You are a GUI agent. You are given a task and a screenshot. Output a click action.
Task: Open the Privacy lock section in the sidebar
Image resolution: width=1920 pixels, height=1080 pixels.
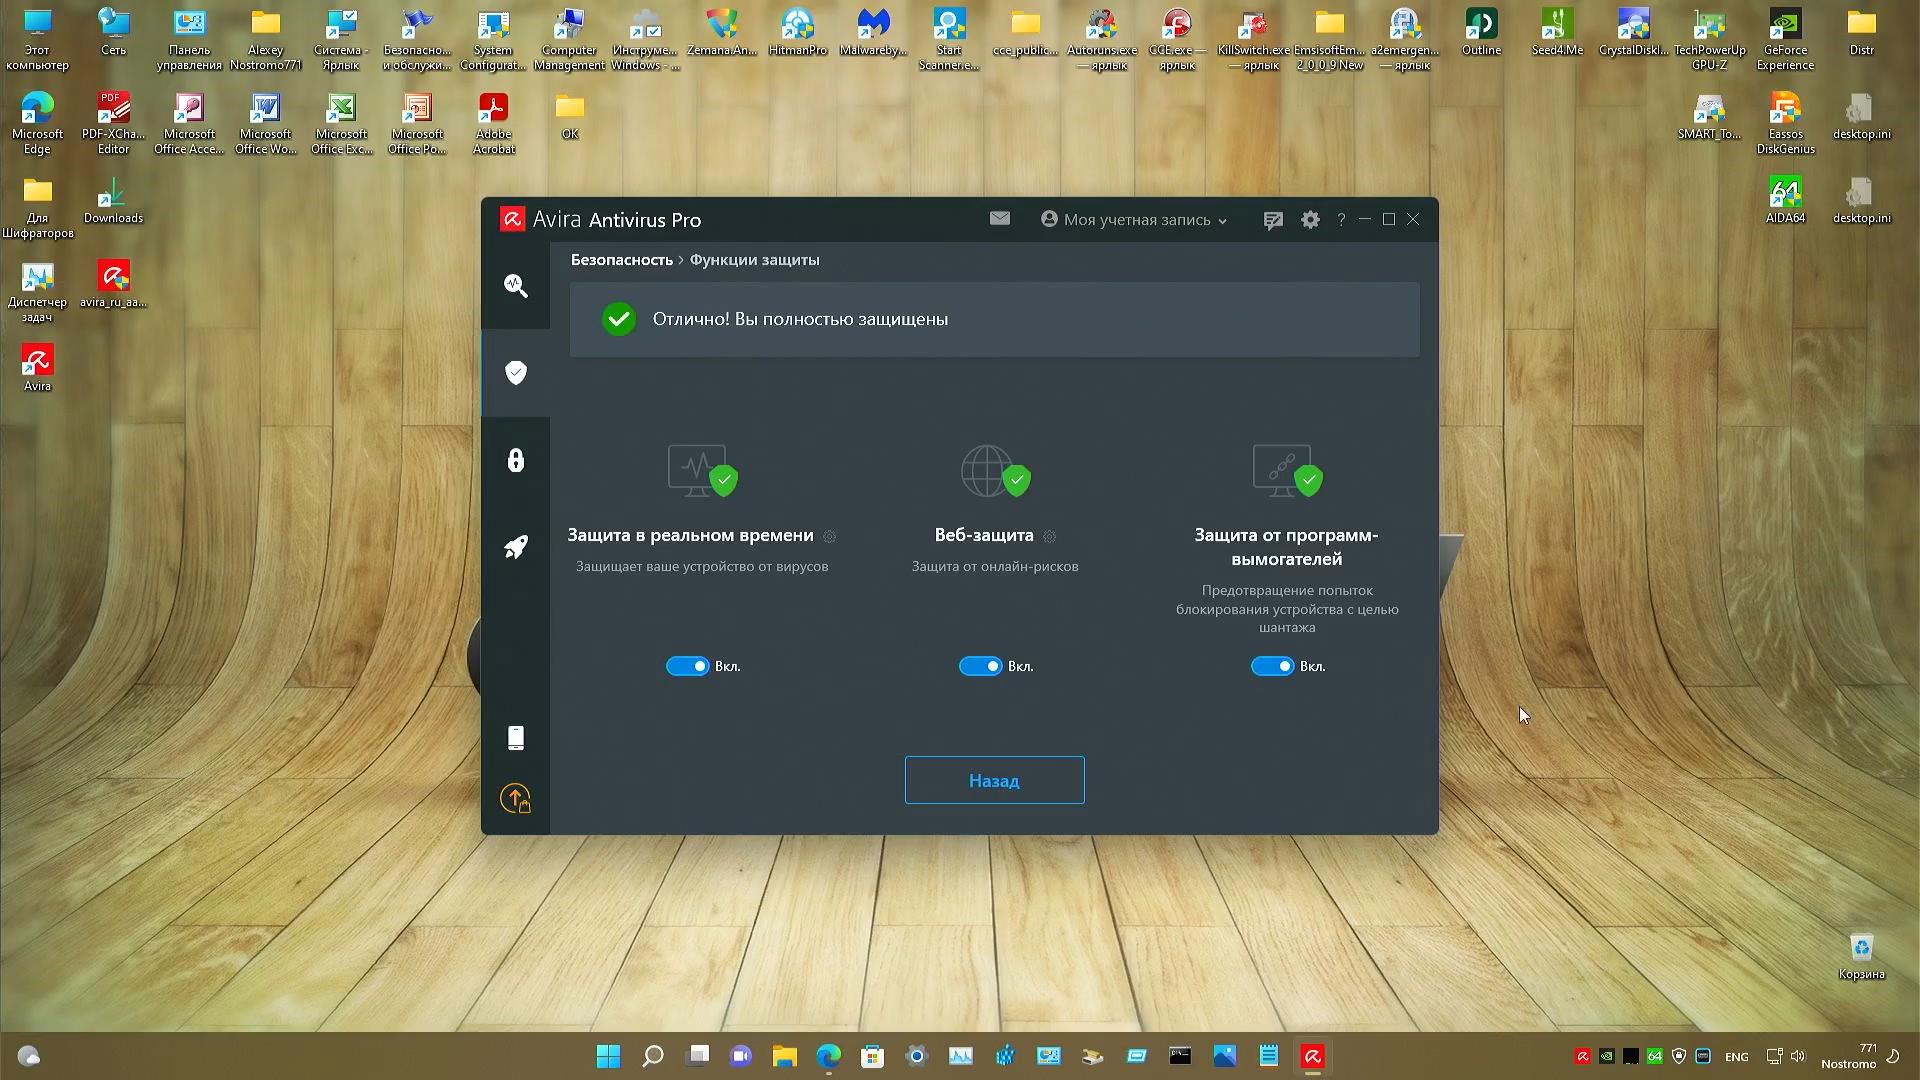click(515, 459)
